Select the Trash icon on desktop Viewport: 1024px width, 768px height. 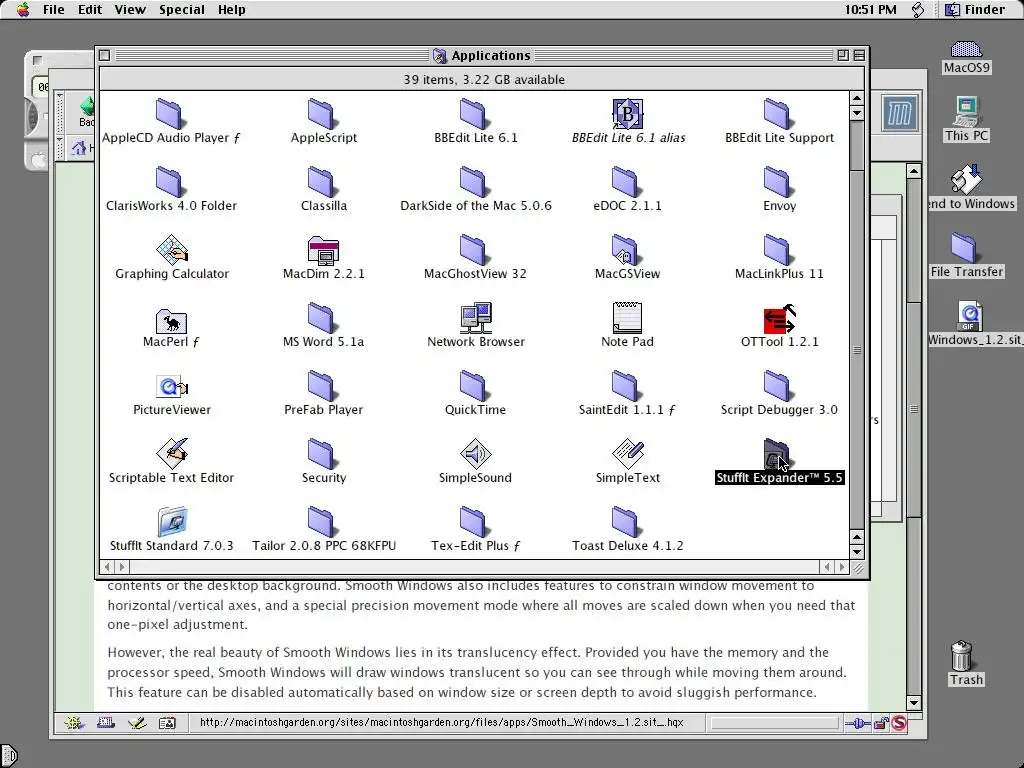pyautogui.click(x=962, y=655)
